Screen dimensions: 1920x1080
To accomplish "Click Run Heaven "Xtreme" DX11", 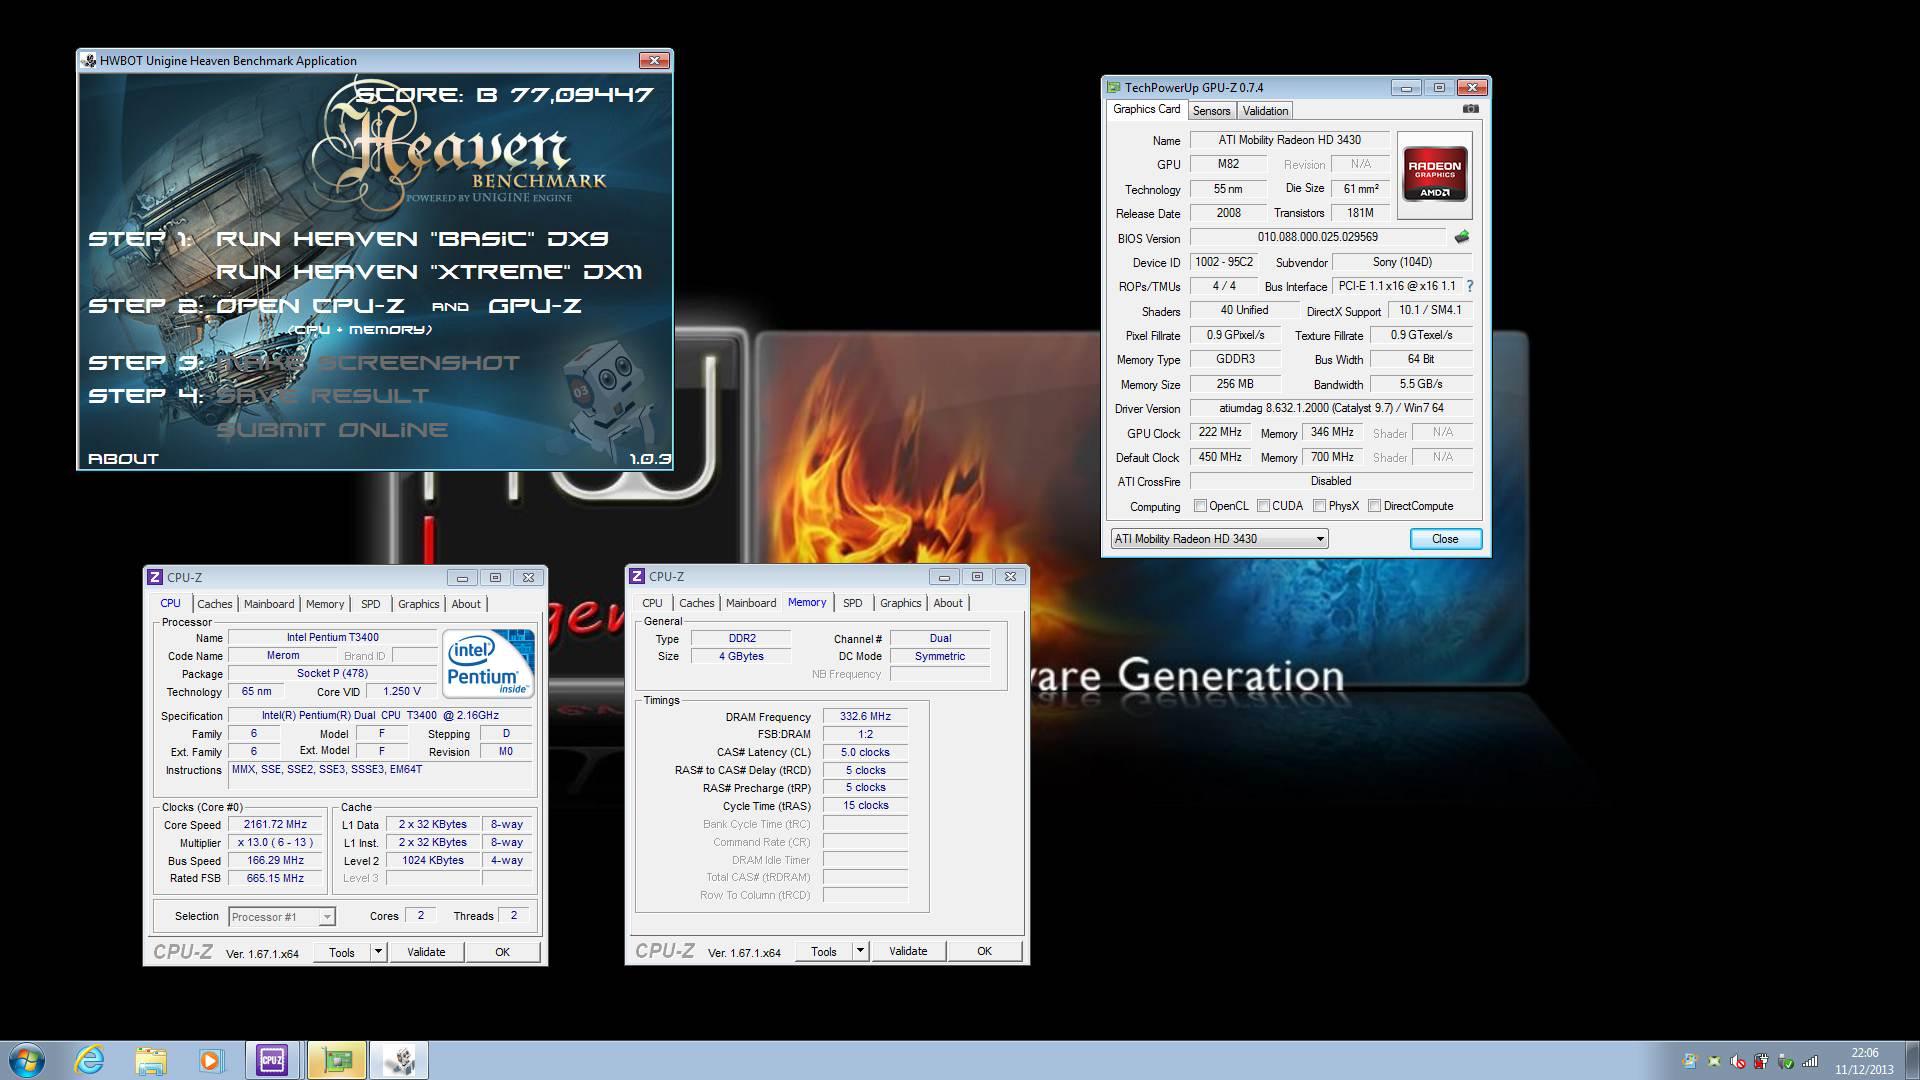I will 429,272.
